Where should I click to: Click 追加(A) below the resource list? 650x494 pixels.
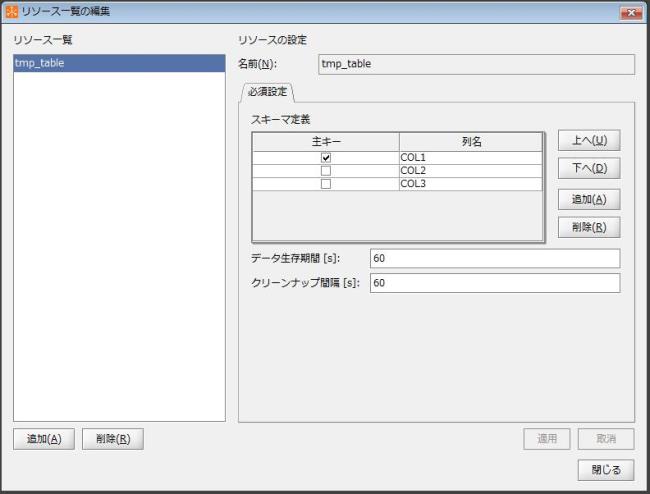pyautogui.click(x=44, y=439)
